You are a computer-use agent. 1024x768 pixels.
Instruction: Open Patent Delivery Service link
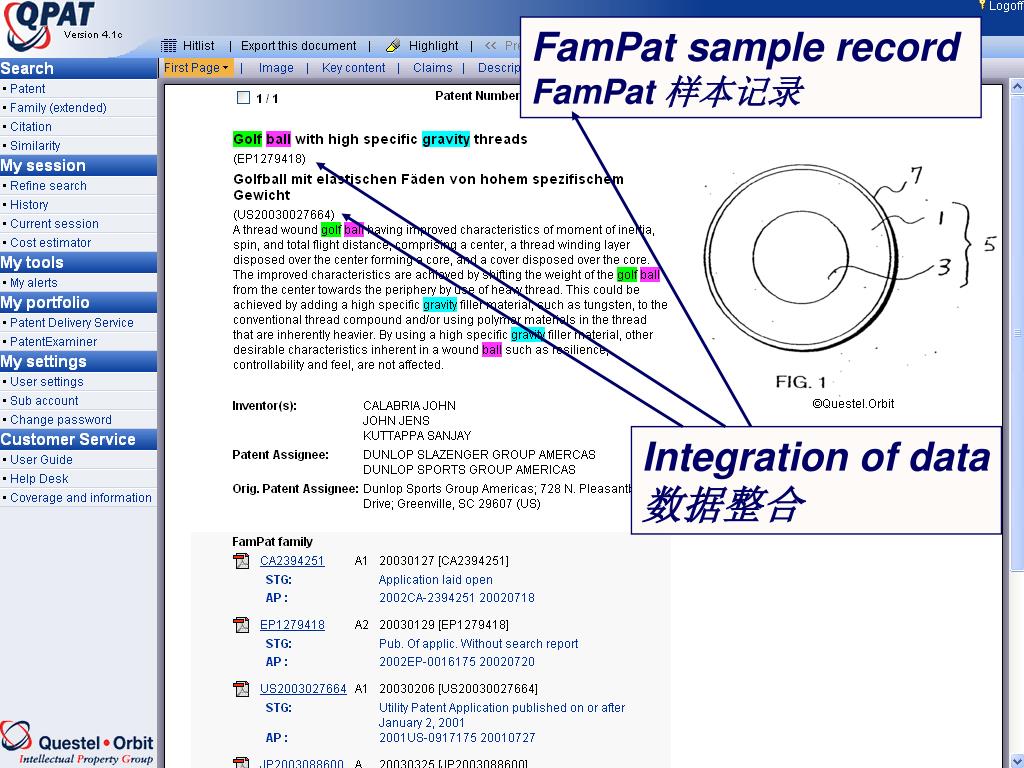[x=72, y=323]
